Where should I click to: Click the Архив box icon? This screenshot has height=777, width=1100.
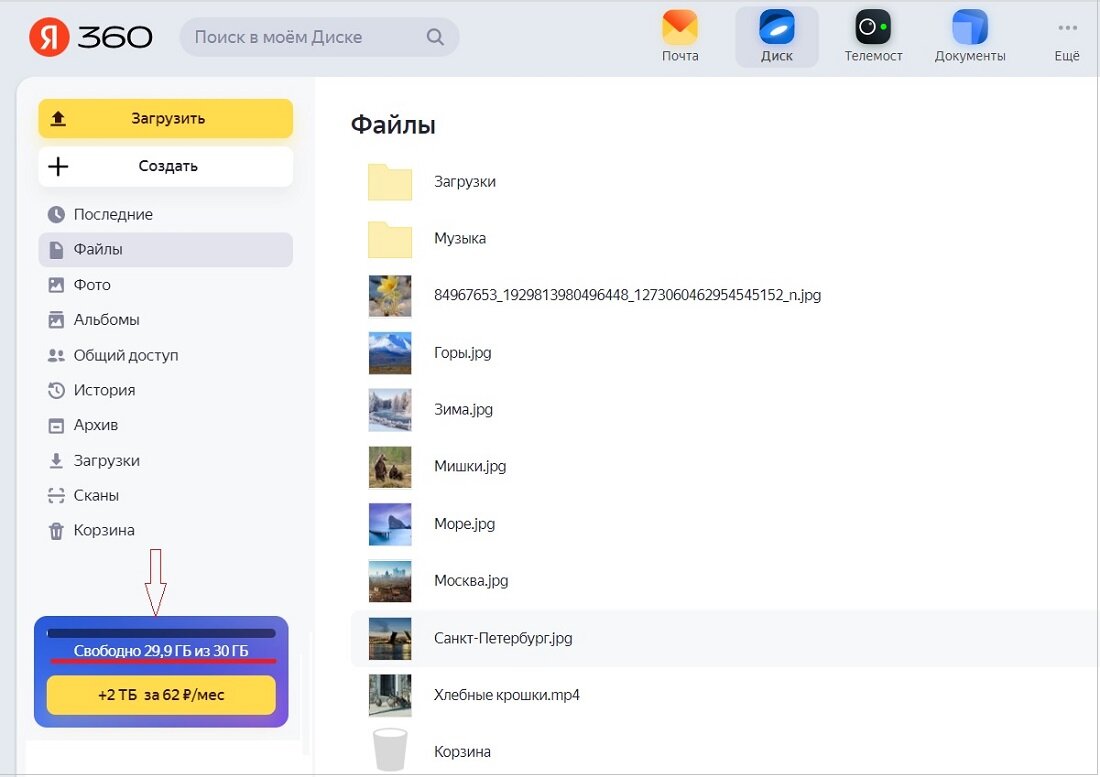(x=56, y=426)
